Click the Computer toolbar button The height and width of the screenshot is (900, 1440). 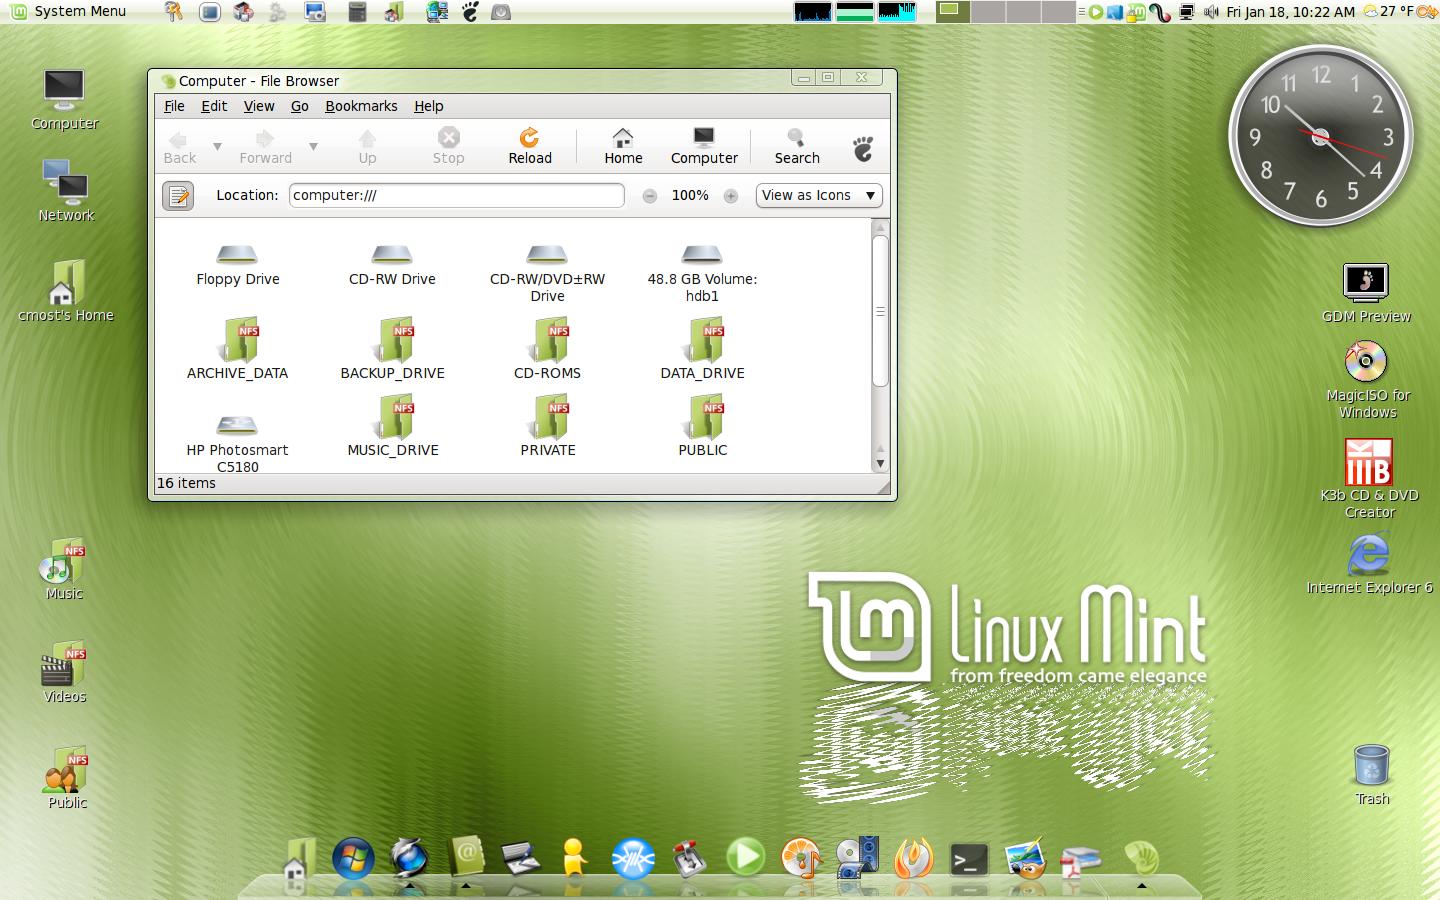click(x=704, y=146)
